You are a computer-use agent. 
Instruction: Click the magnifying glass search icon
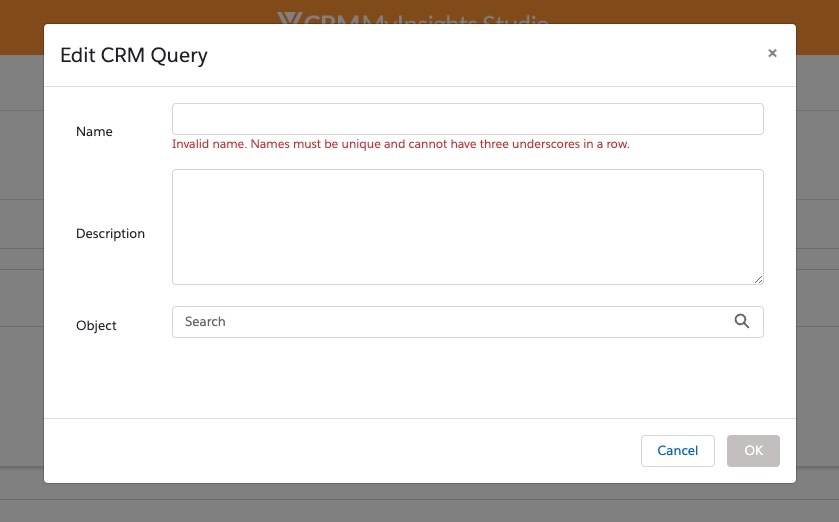(741, 321)
